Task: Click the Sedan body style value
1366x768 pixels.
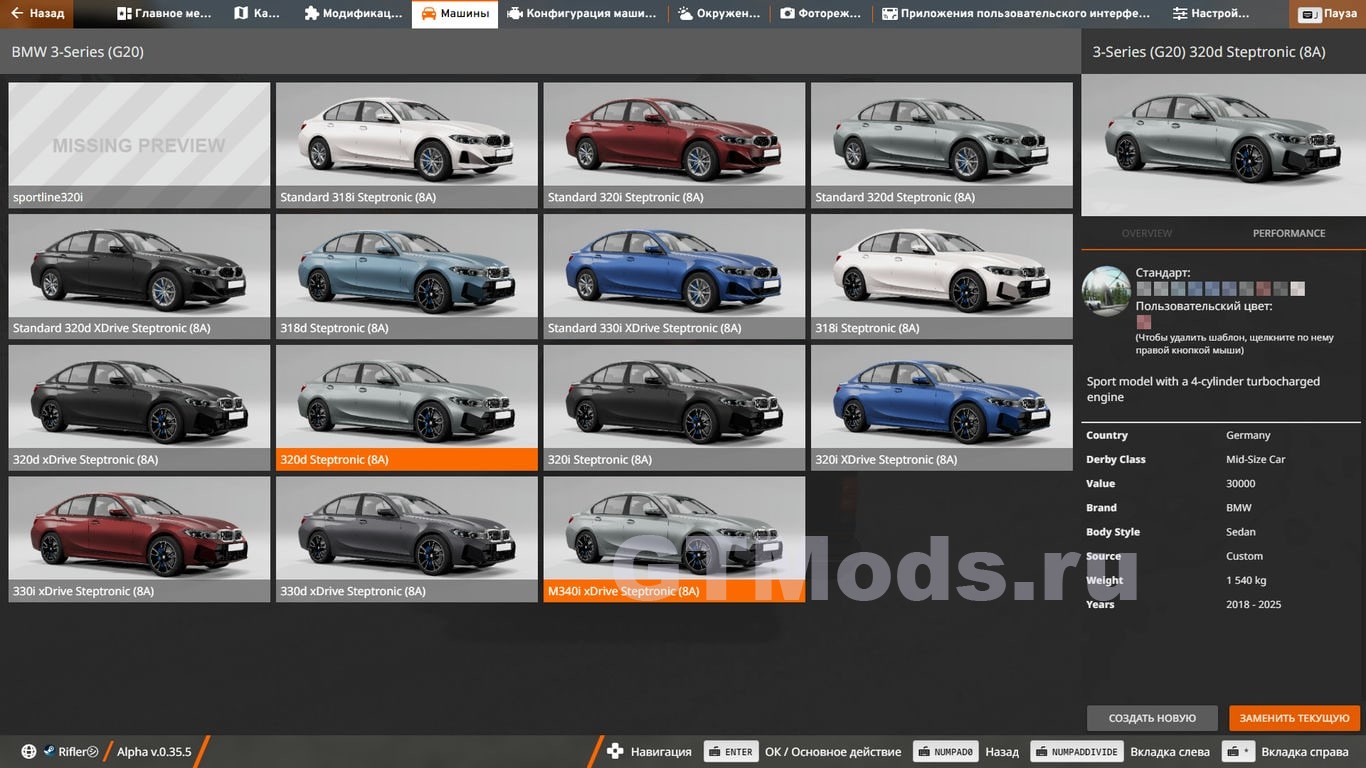Action: (1241, 532)
